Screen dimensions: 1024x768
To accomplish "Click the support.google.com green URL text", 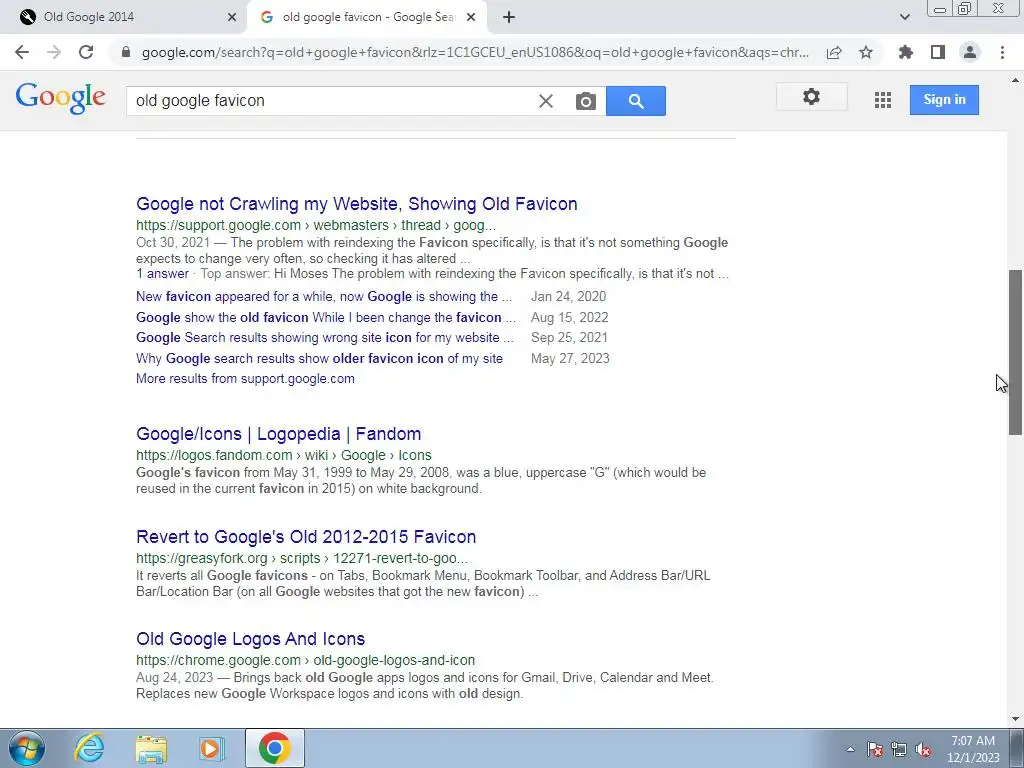I will point(315,225).
